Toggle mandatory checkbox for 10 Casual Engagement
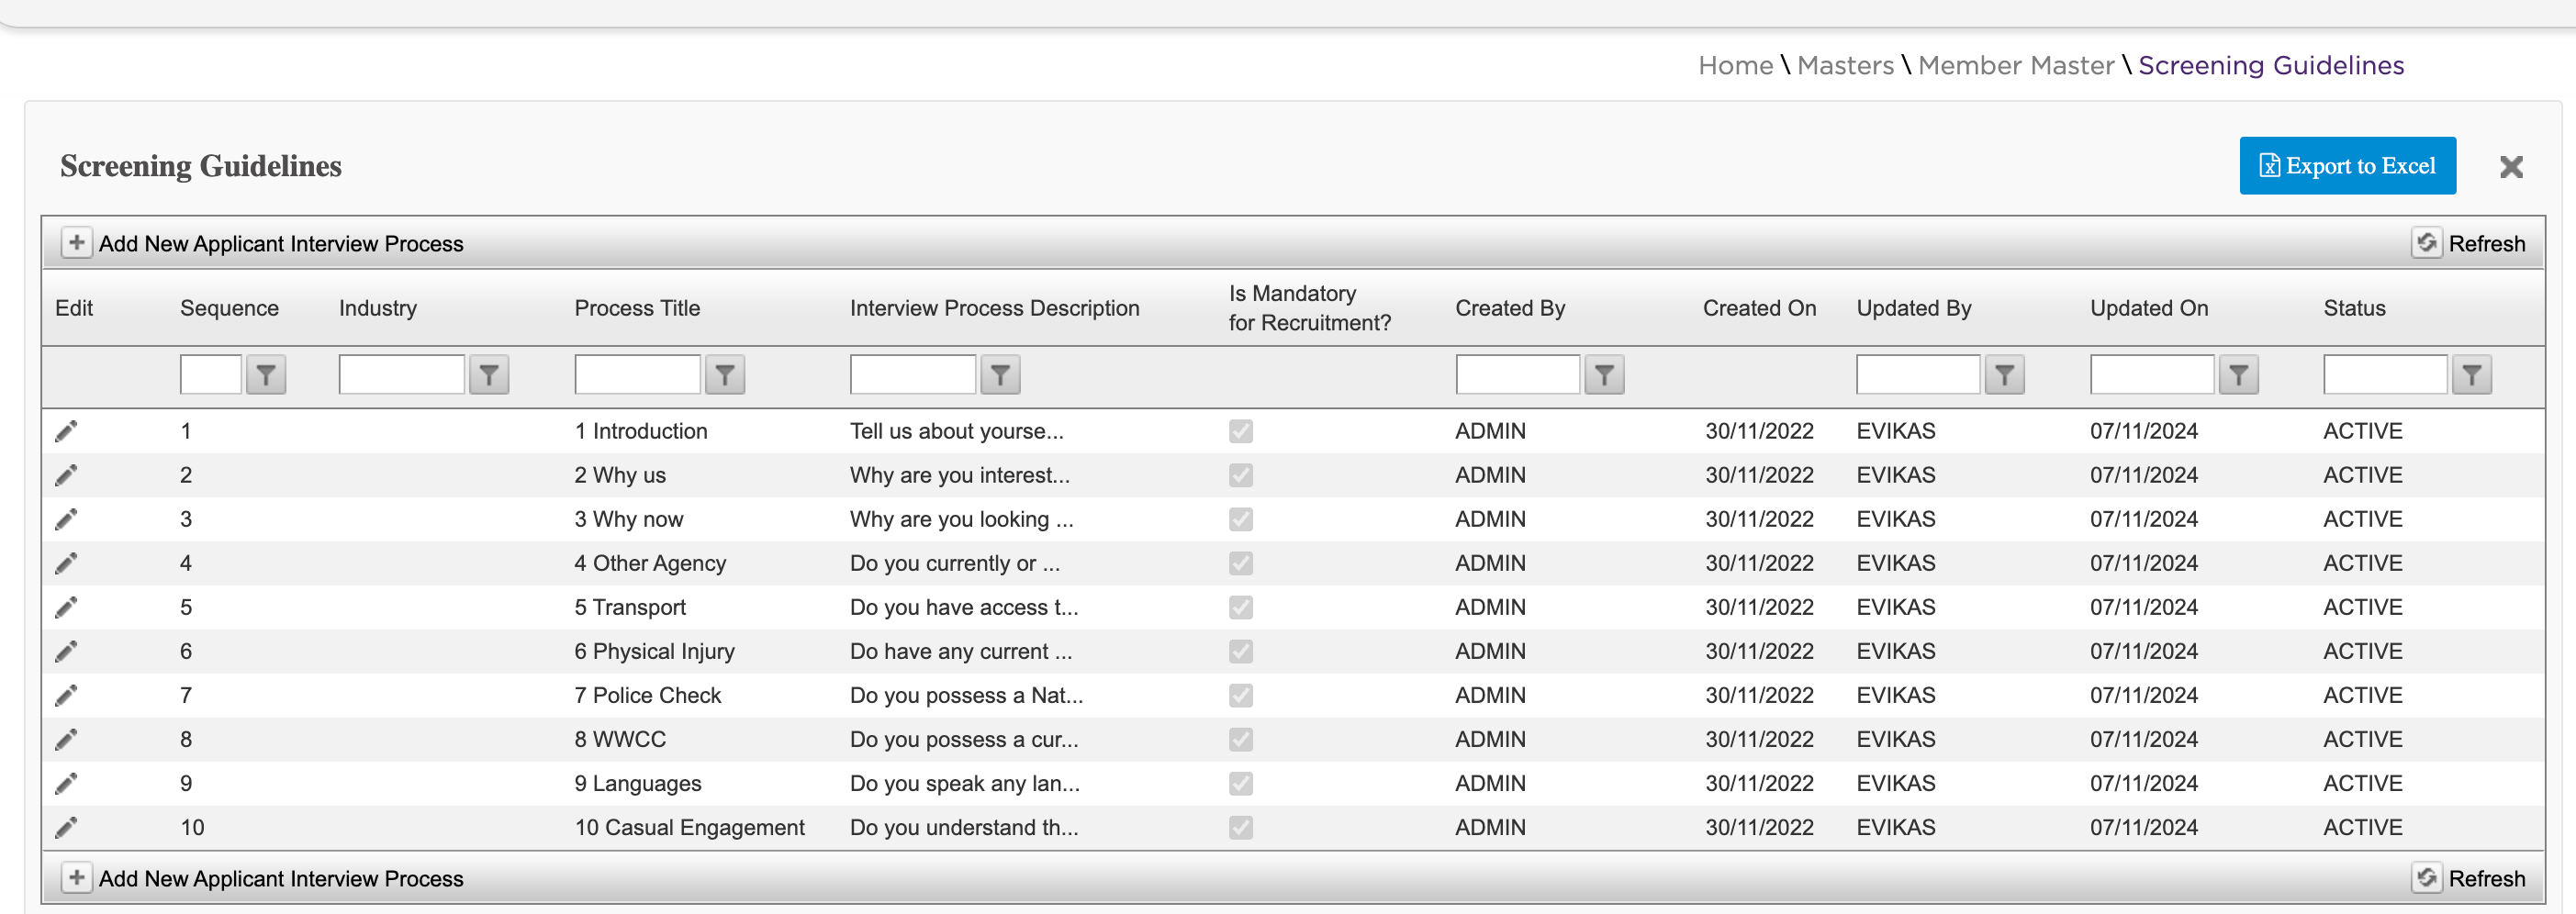 point(1241,827)
